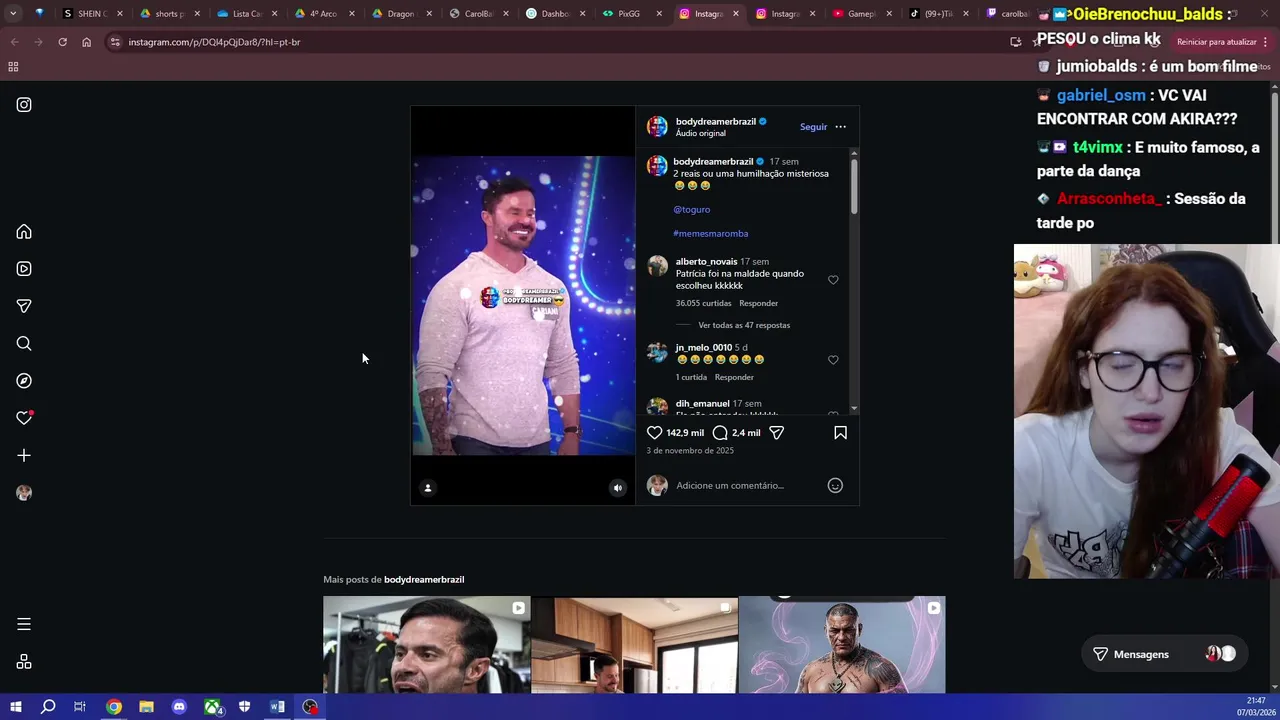Follow bodydreamerbrazil with Seguir
The height and width of the screenshot is (720, 1280).
click(x=813, y=127)
